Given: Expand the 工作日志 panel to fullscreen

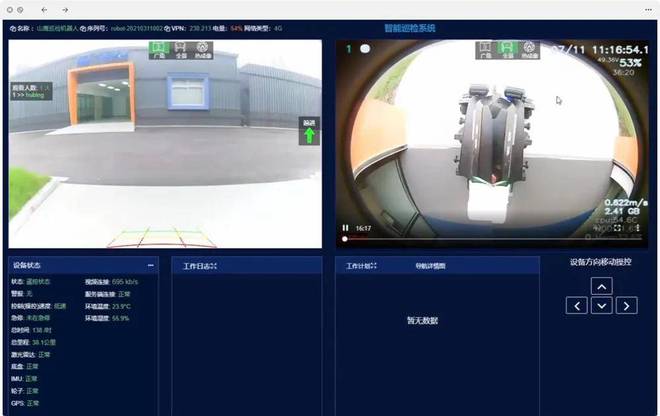Looking at the screenshot, I should pyautogui.click(x=213, y=266).
